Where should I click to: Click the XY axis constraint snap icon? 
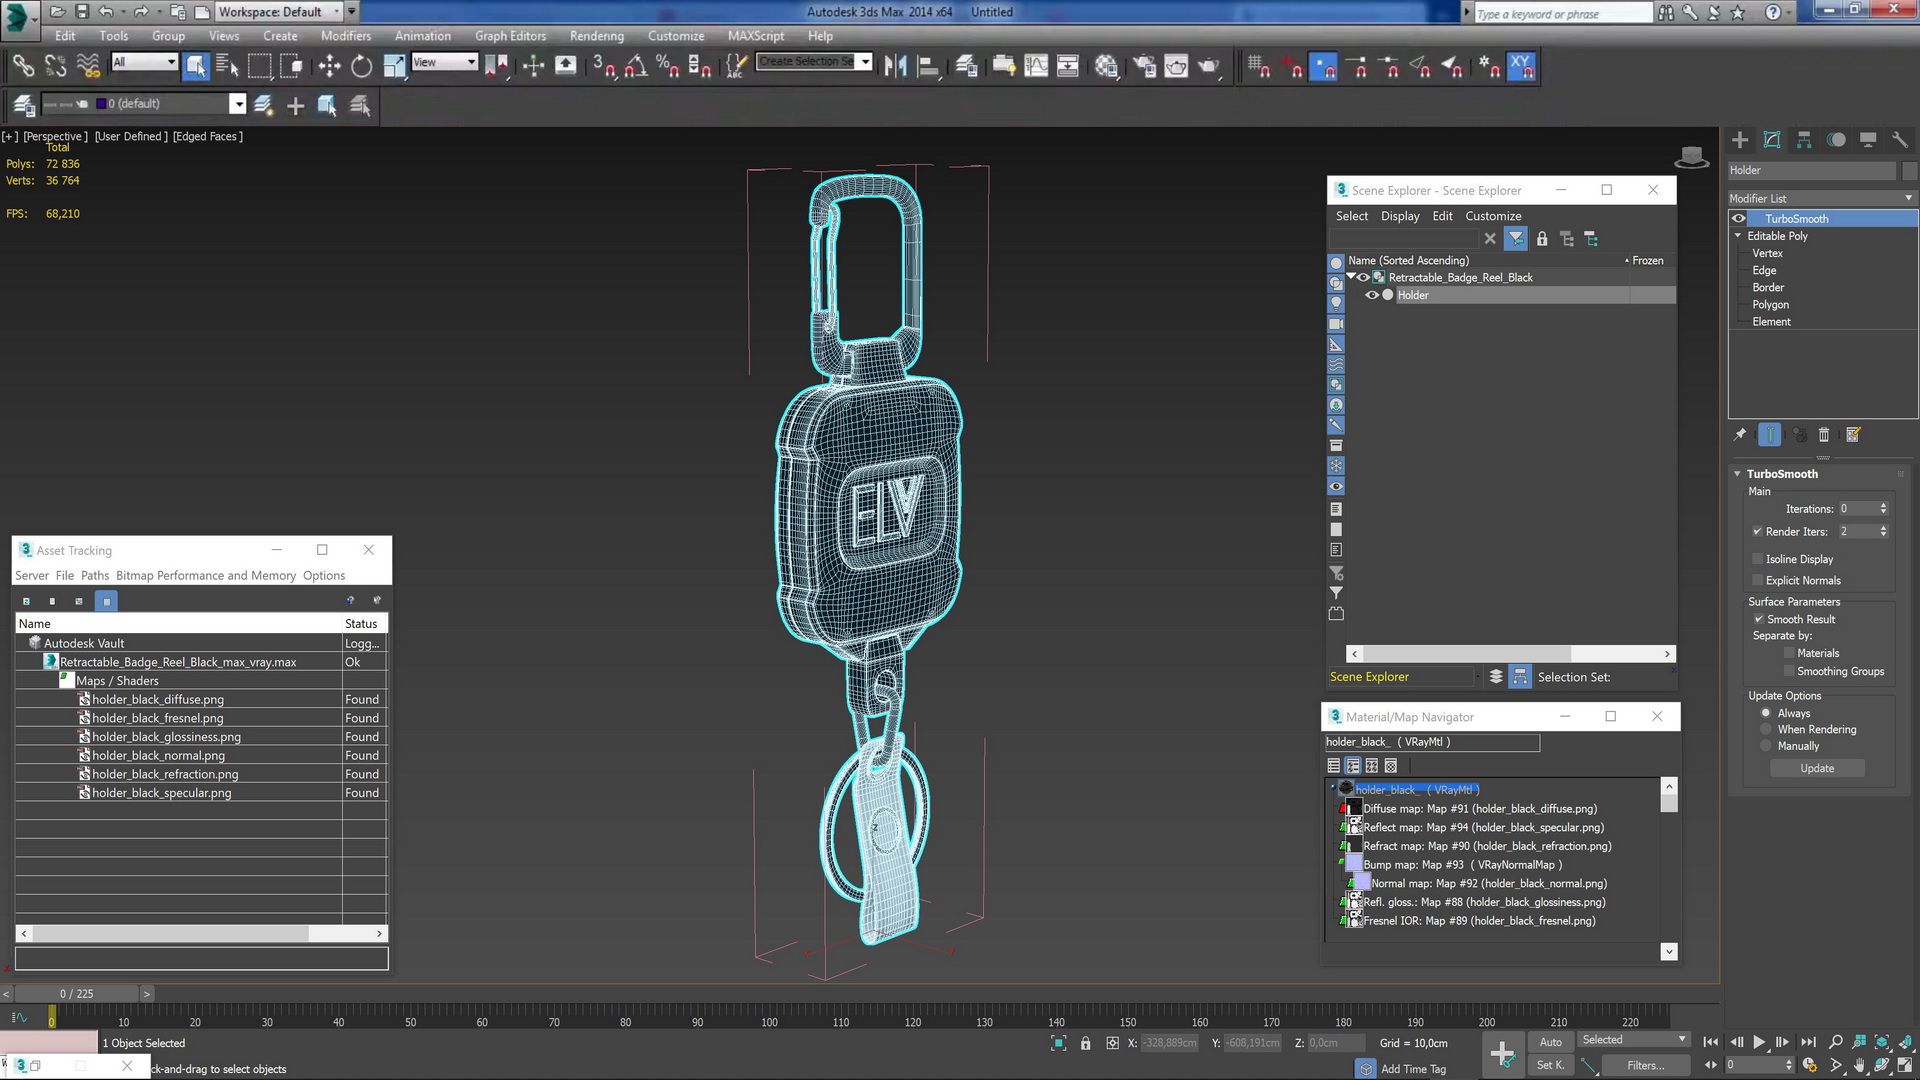[x=1521, y=66]
